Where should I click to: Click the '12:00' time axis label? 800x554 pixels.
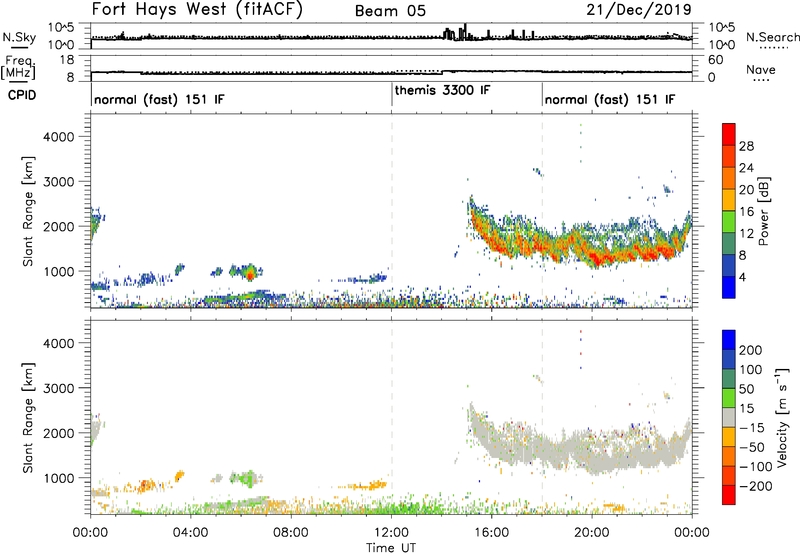coord(391,533)
